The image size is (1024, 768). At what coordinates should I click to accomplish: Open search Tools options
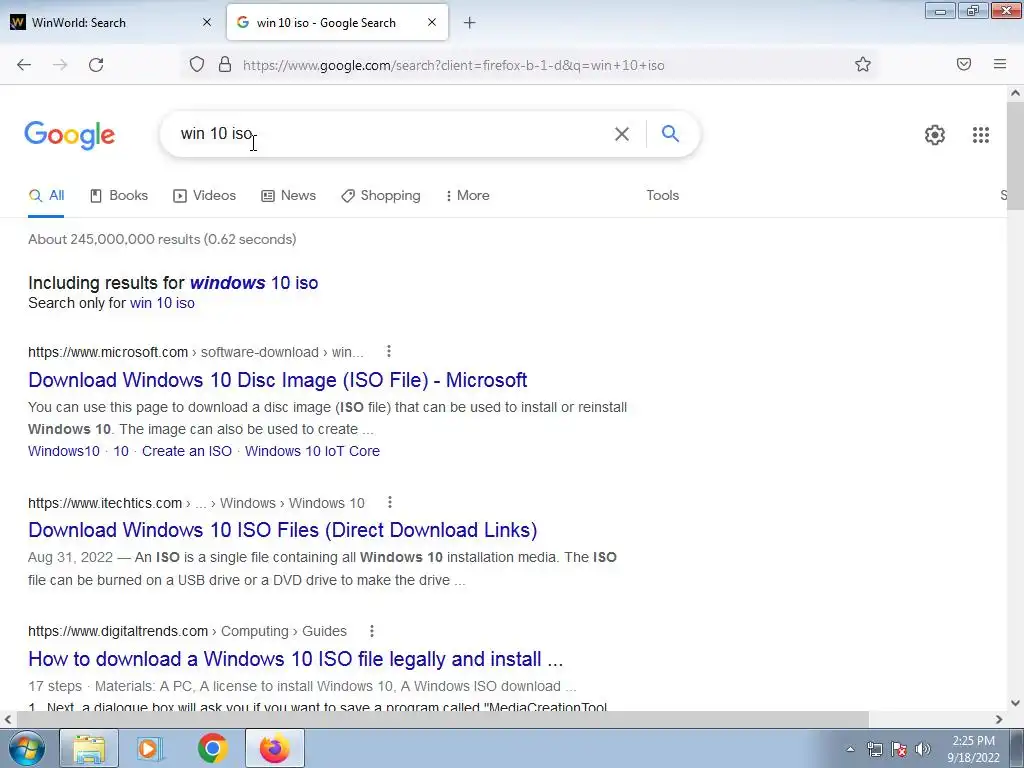[662, 195]
